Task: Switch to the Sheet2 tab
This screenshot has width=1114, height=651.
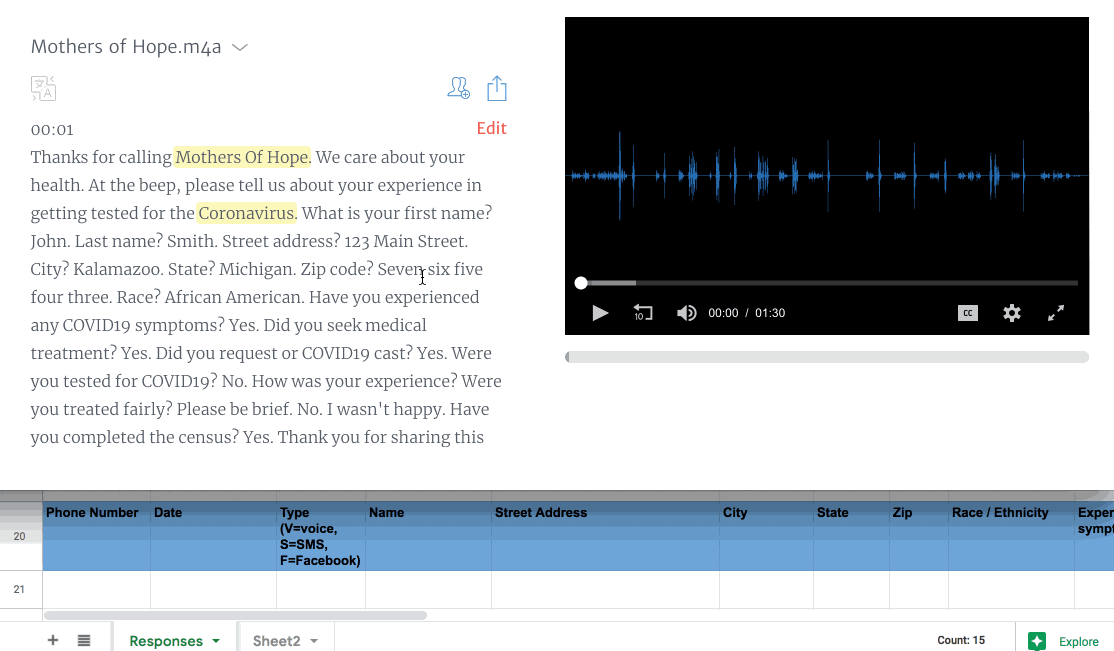Action: (x=276, y=640)
